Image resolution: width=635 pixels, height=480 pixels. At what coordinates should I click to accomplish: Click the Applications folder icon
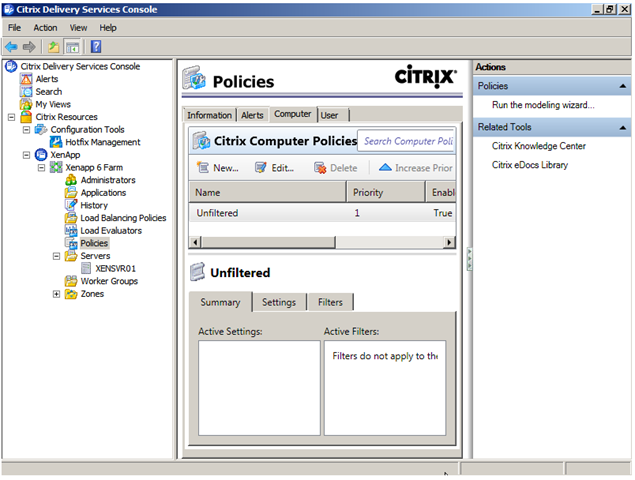click(71, 192)
